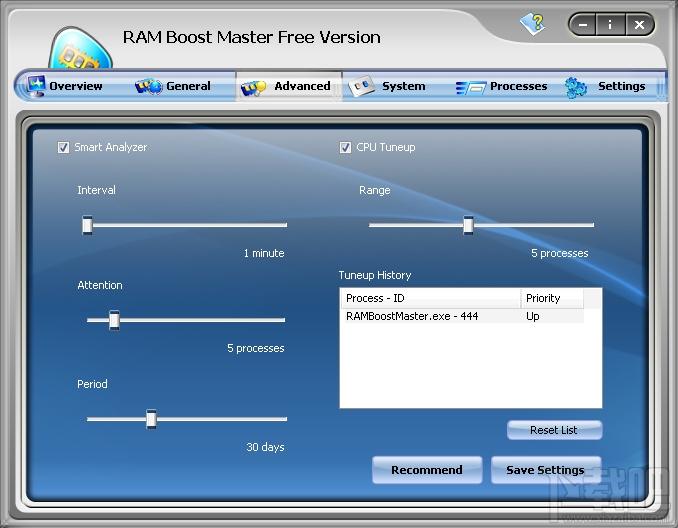Click the Attention label
The height and width of the screenshot is (528, 678).
tap(100, 285)
